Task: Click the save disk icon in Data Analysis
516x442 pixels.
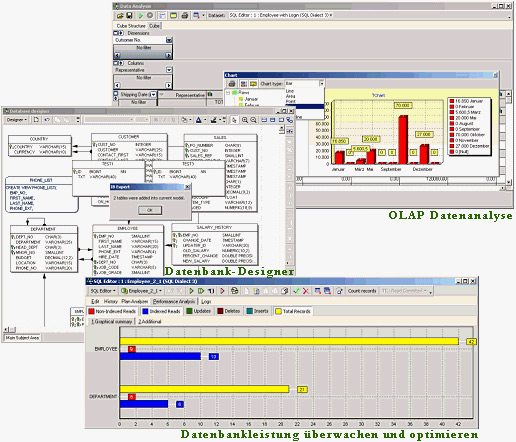Action: (x=130, y=16)
